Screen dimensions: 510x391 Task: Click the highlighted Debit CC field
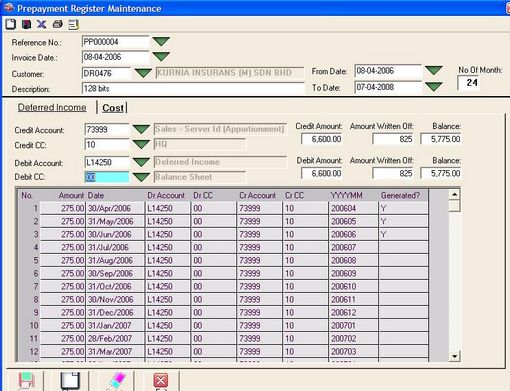(107, 177)
